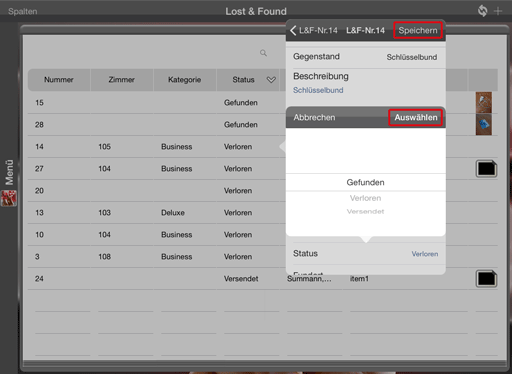
Task: Choose Versendet in status picker
Action: tap(365, 212)
